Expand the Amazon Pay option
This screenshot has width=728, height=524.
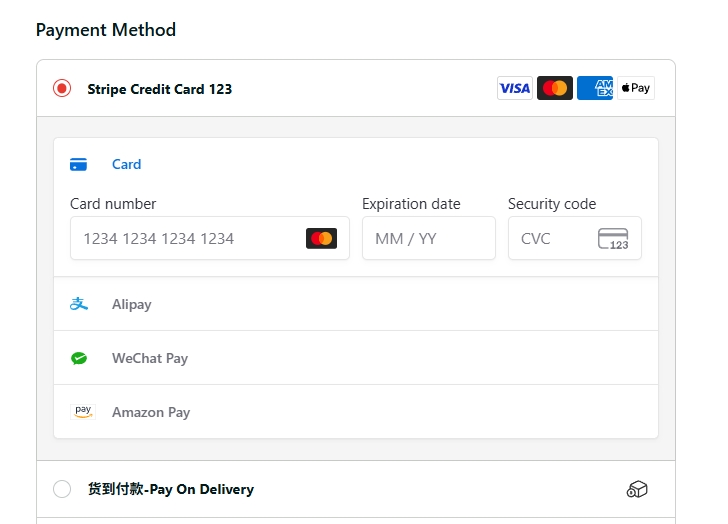151,412
